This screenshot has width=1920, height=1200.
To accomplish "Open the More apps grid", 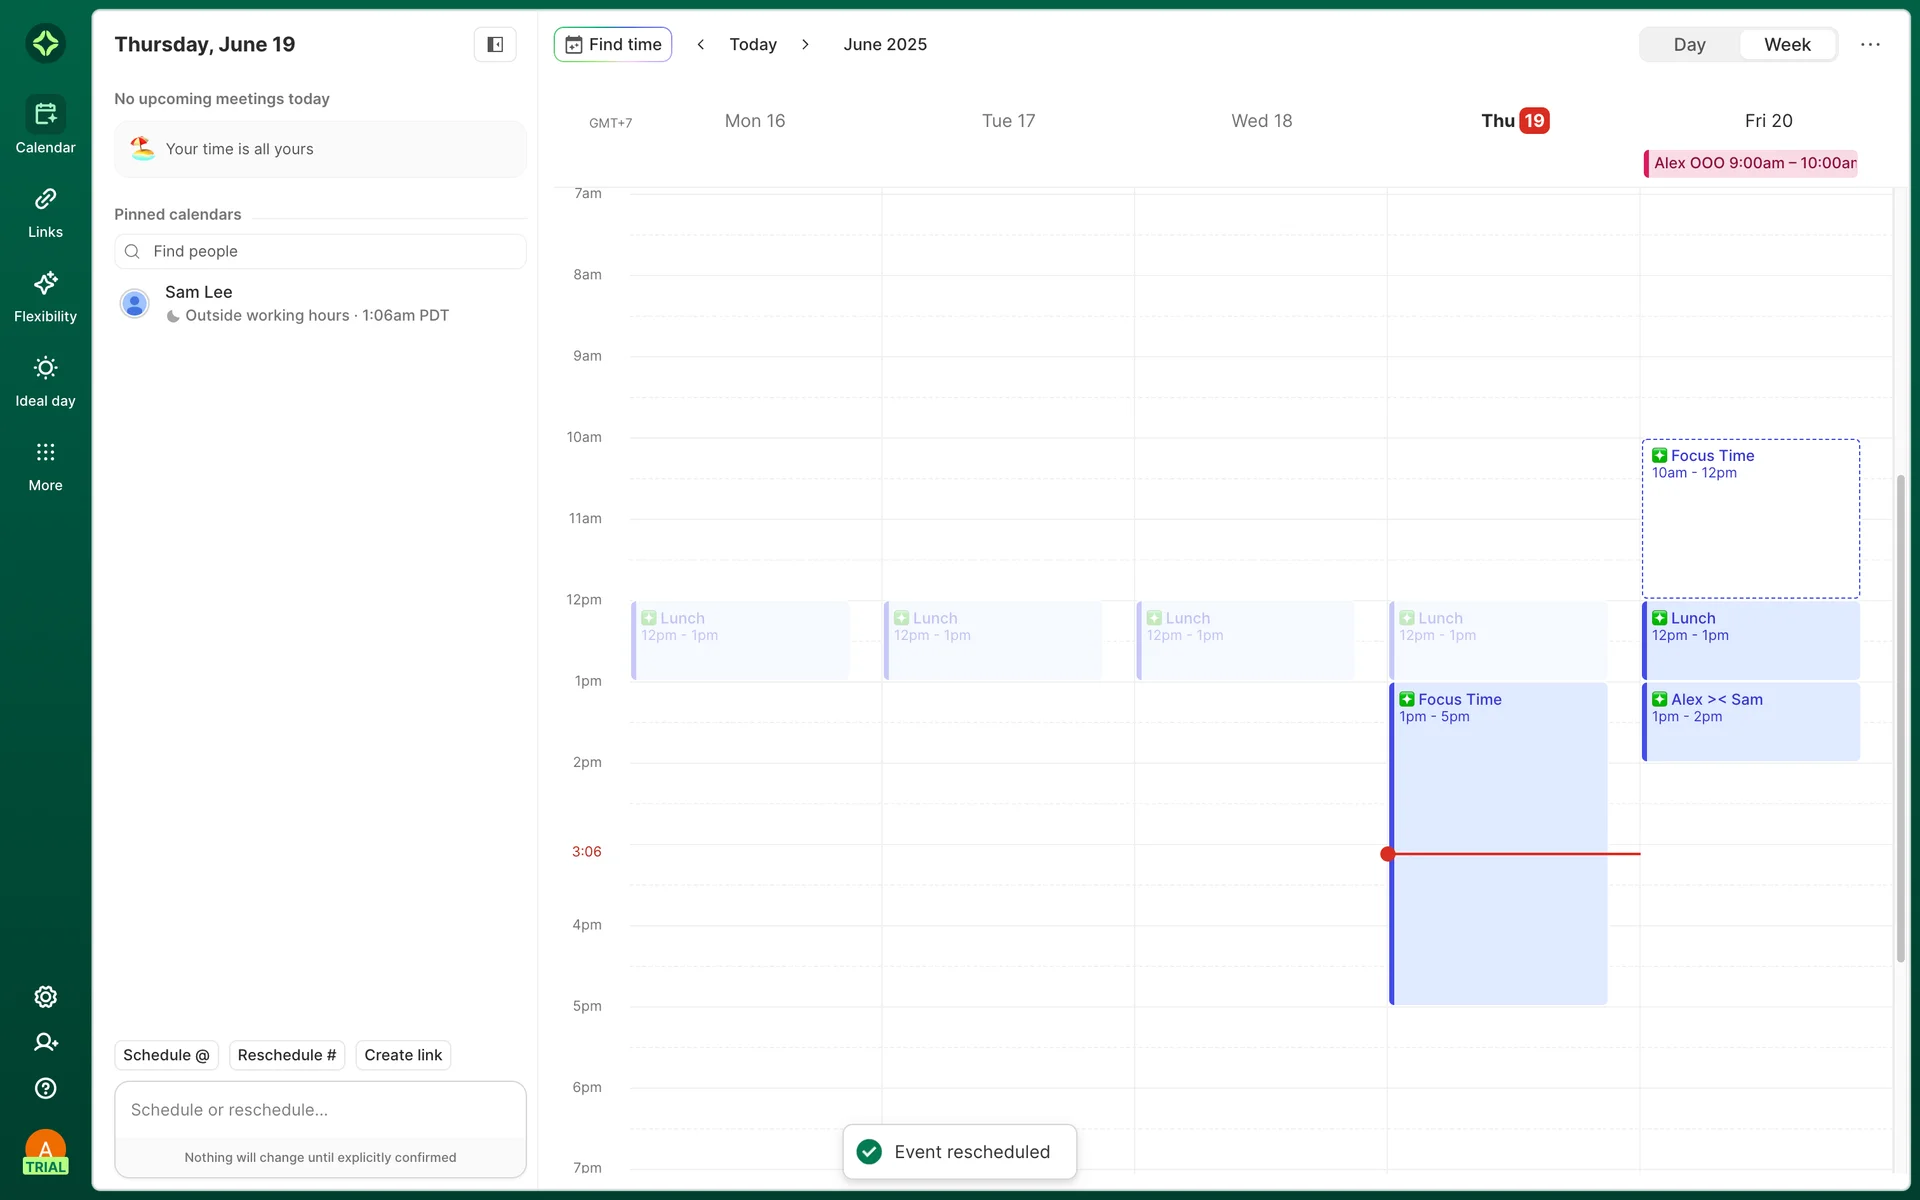I will [45, 466].
